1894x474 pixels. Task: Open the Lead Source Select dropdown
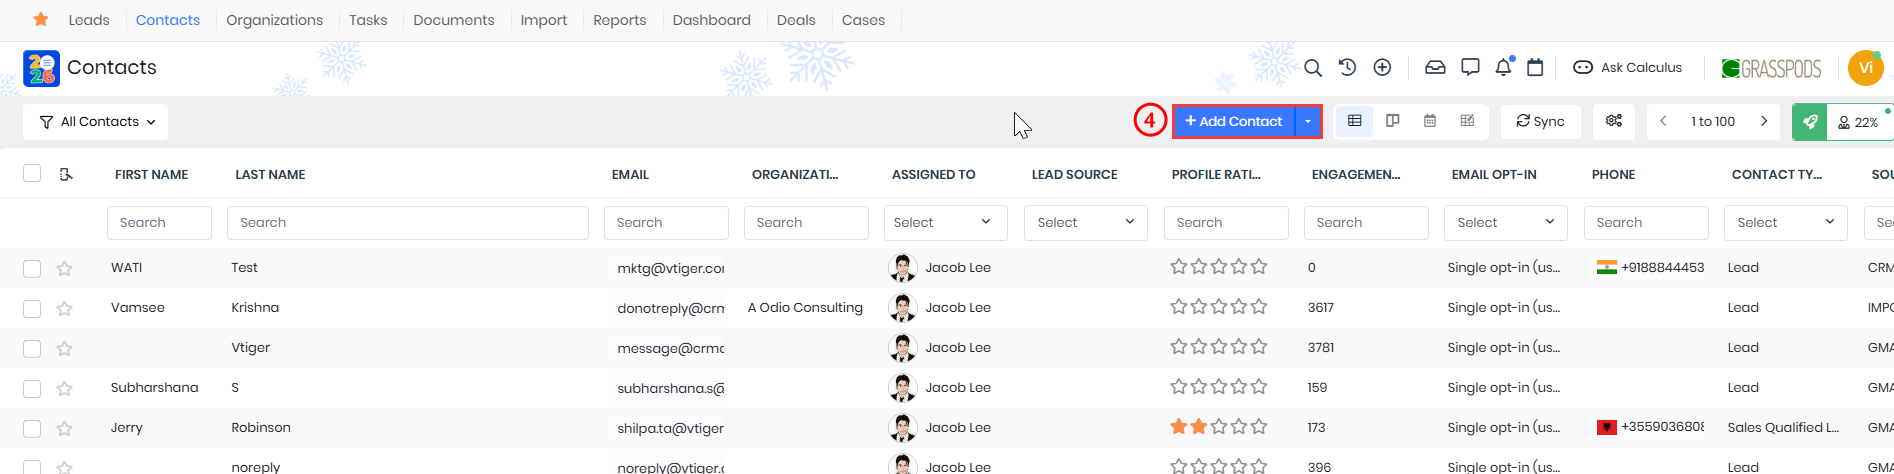(1085, 222)
